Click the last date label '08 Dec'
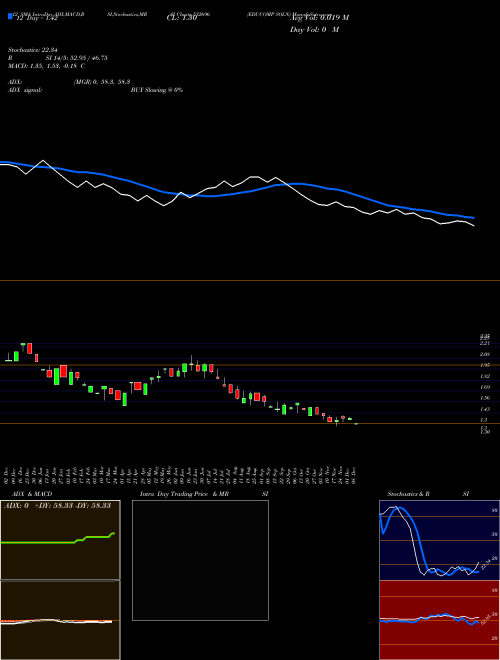 click(354, 475)
